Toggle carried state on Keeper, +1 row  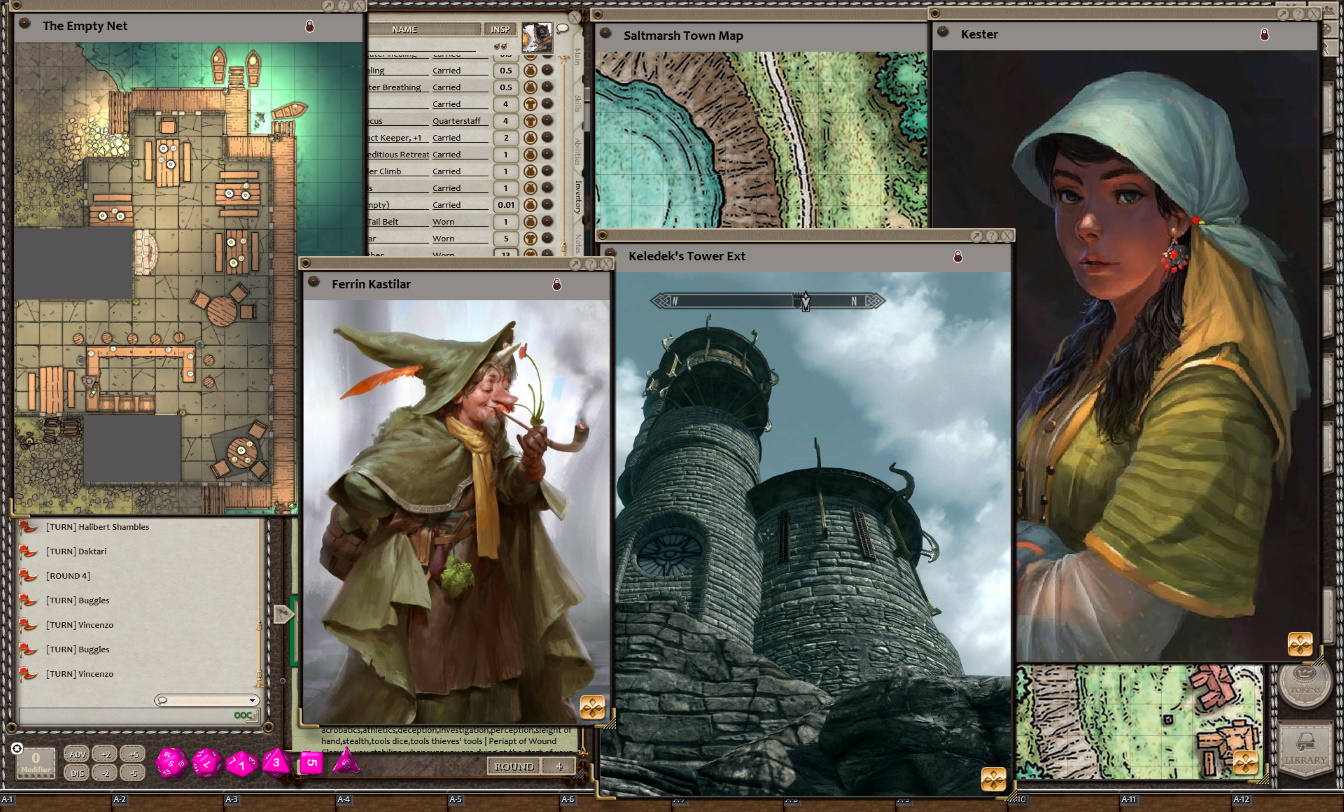click(531, 138)
